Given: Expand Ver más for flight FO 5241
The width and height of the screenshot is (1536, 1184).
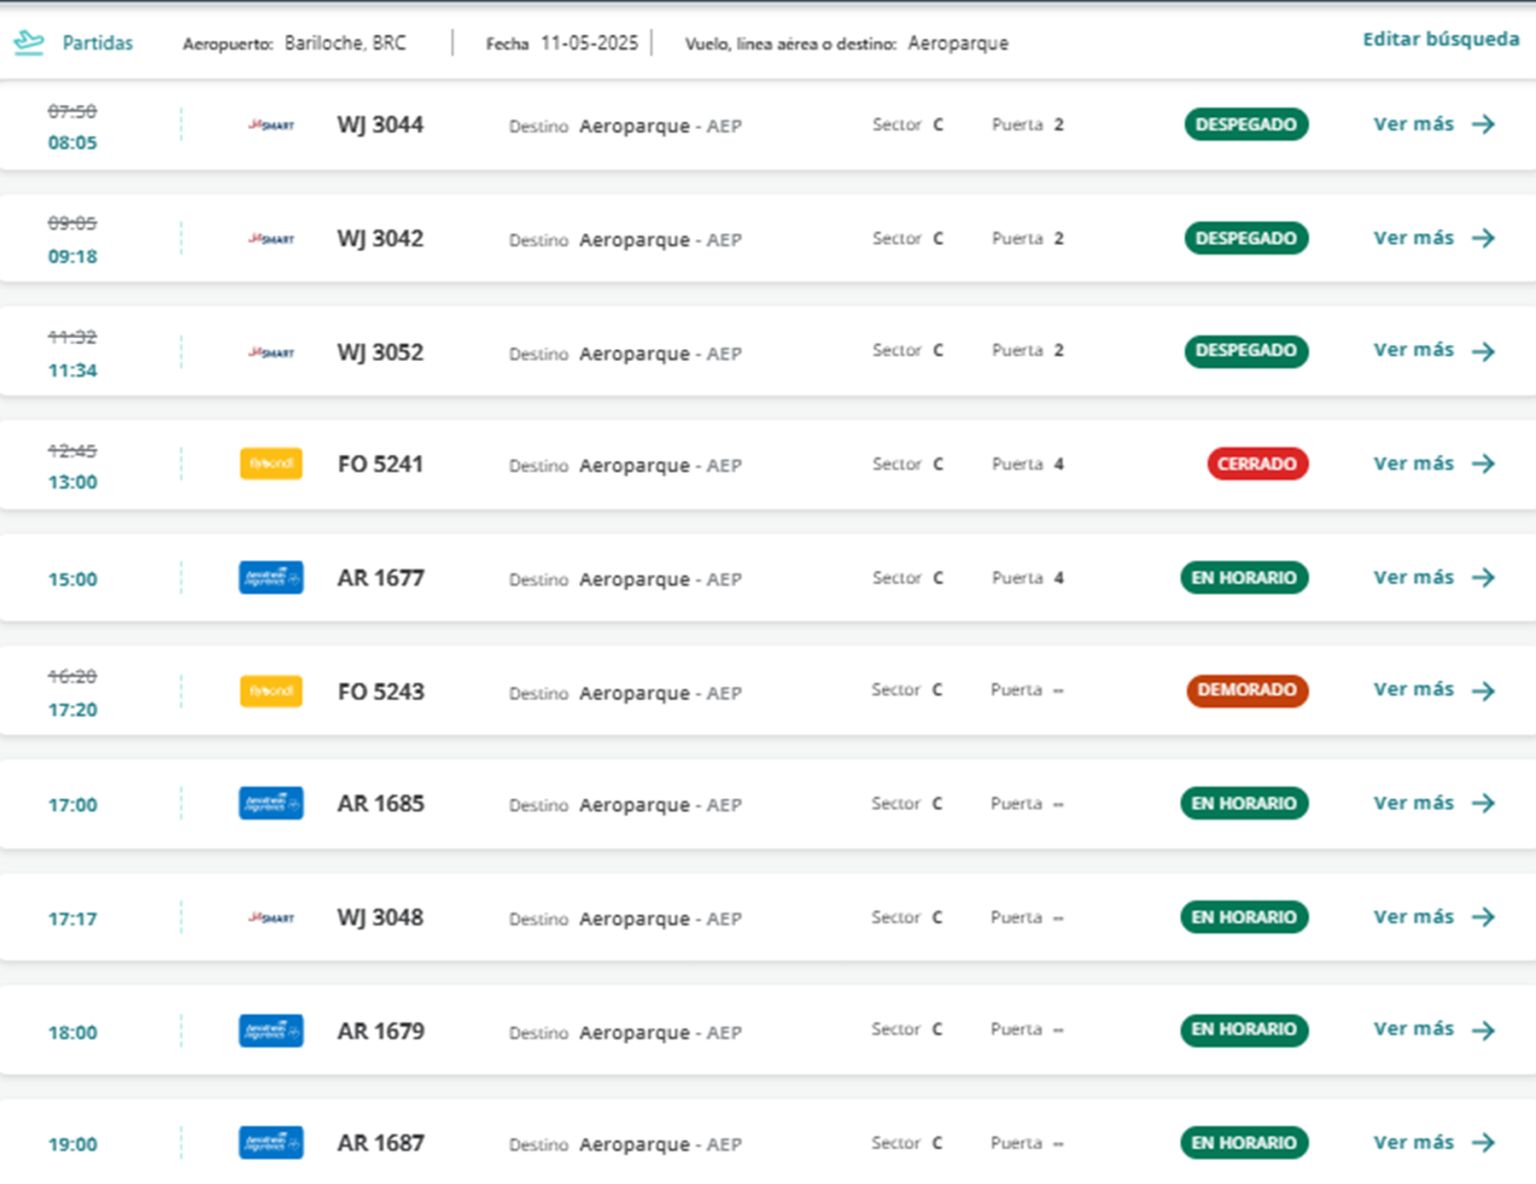Looking at the screenshot, I should point(1413,464).
